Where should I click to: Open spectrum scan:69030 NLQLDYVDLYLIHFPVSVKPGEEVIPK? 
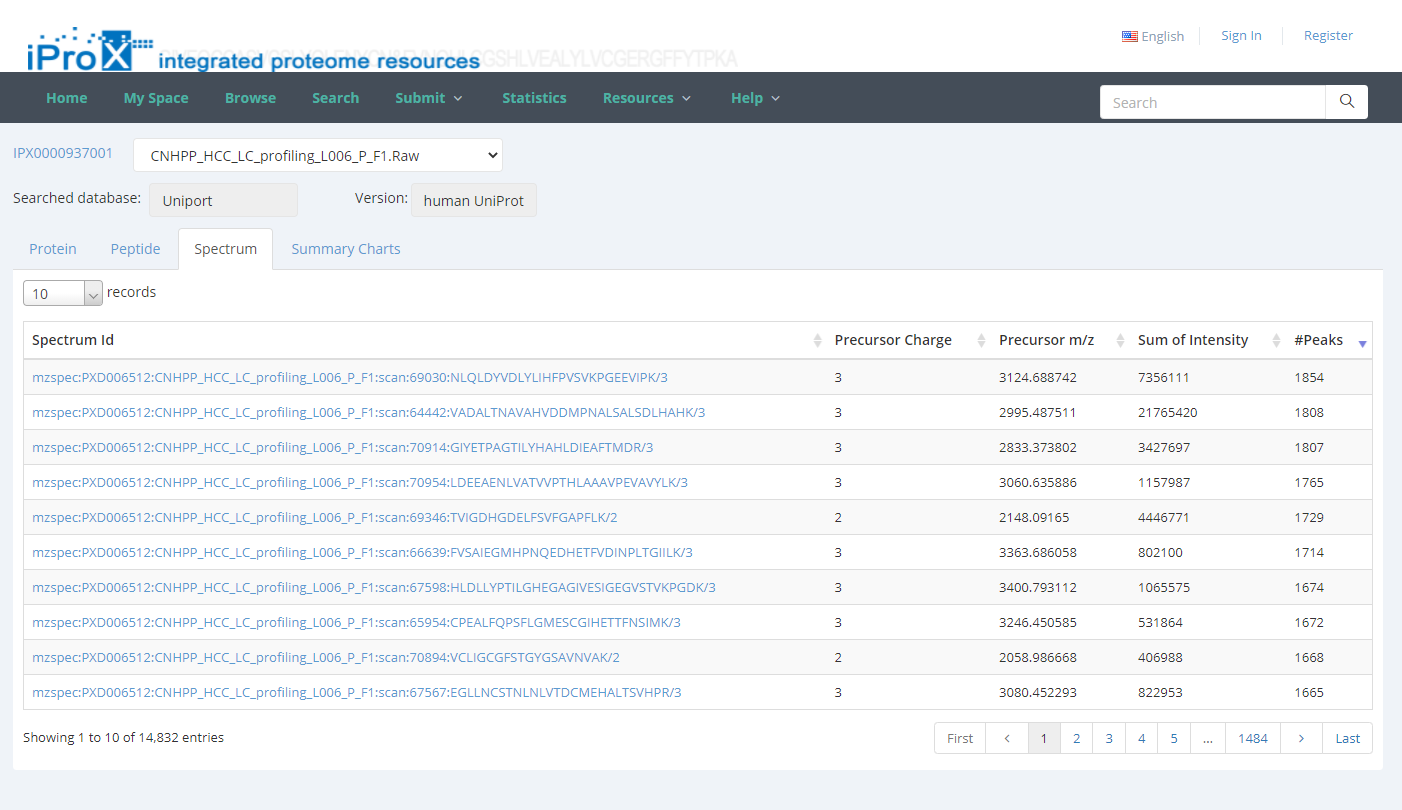click(x=350, y=378)
